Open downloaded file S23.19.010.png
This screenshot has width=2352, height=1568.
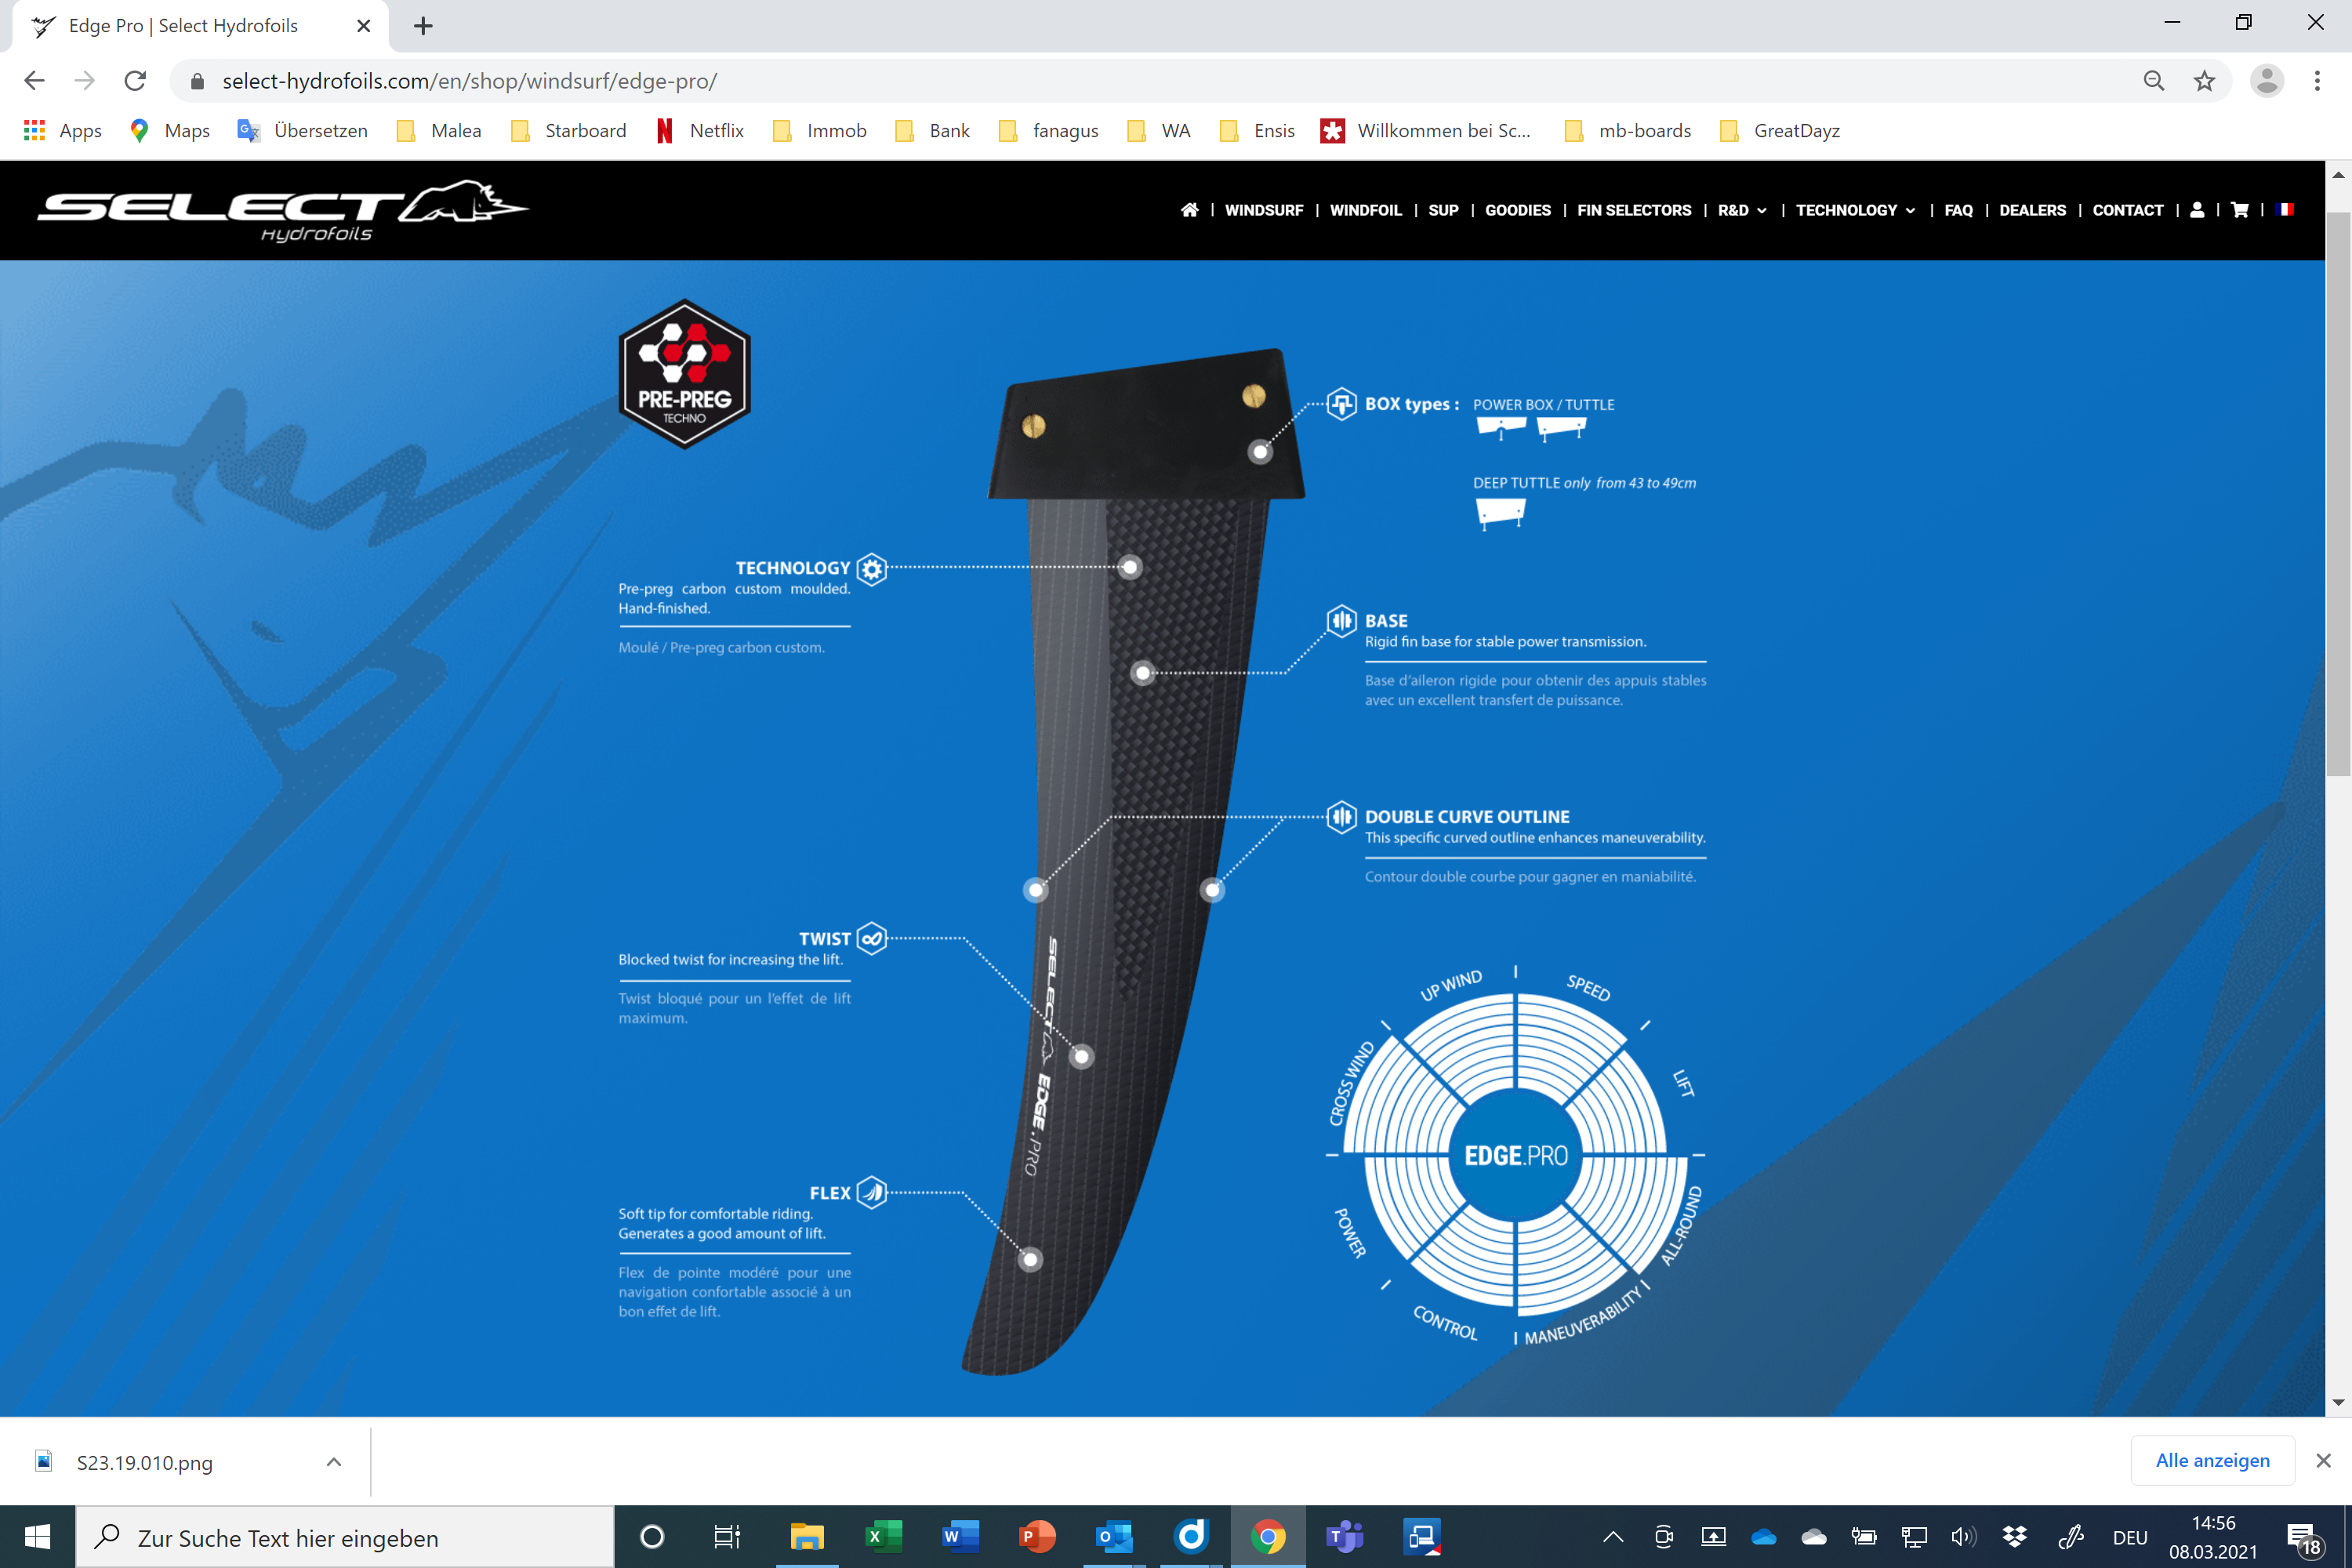pyautogui.click(x=144, y=1462)
